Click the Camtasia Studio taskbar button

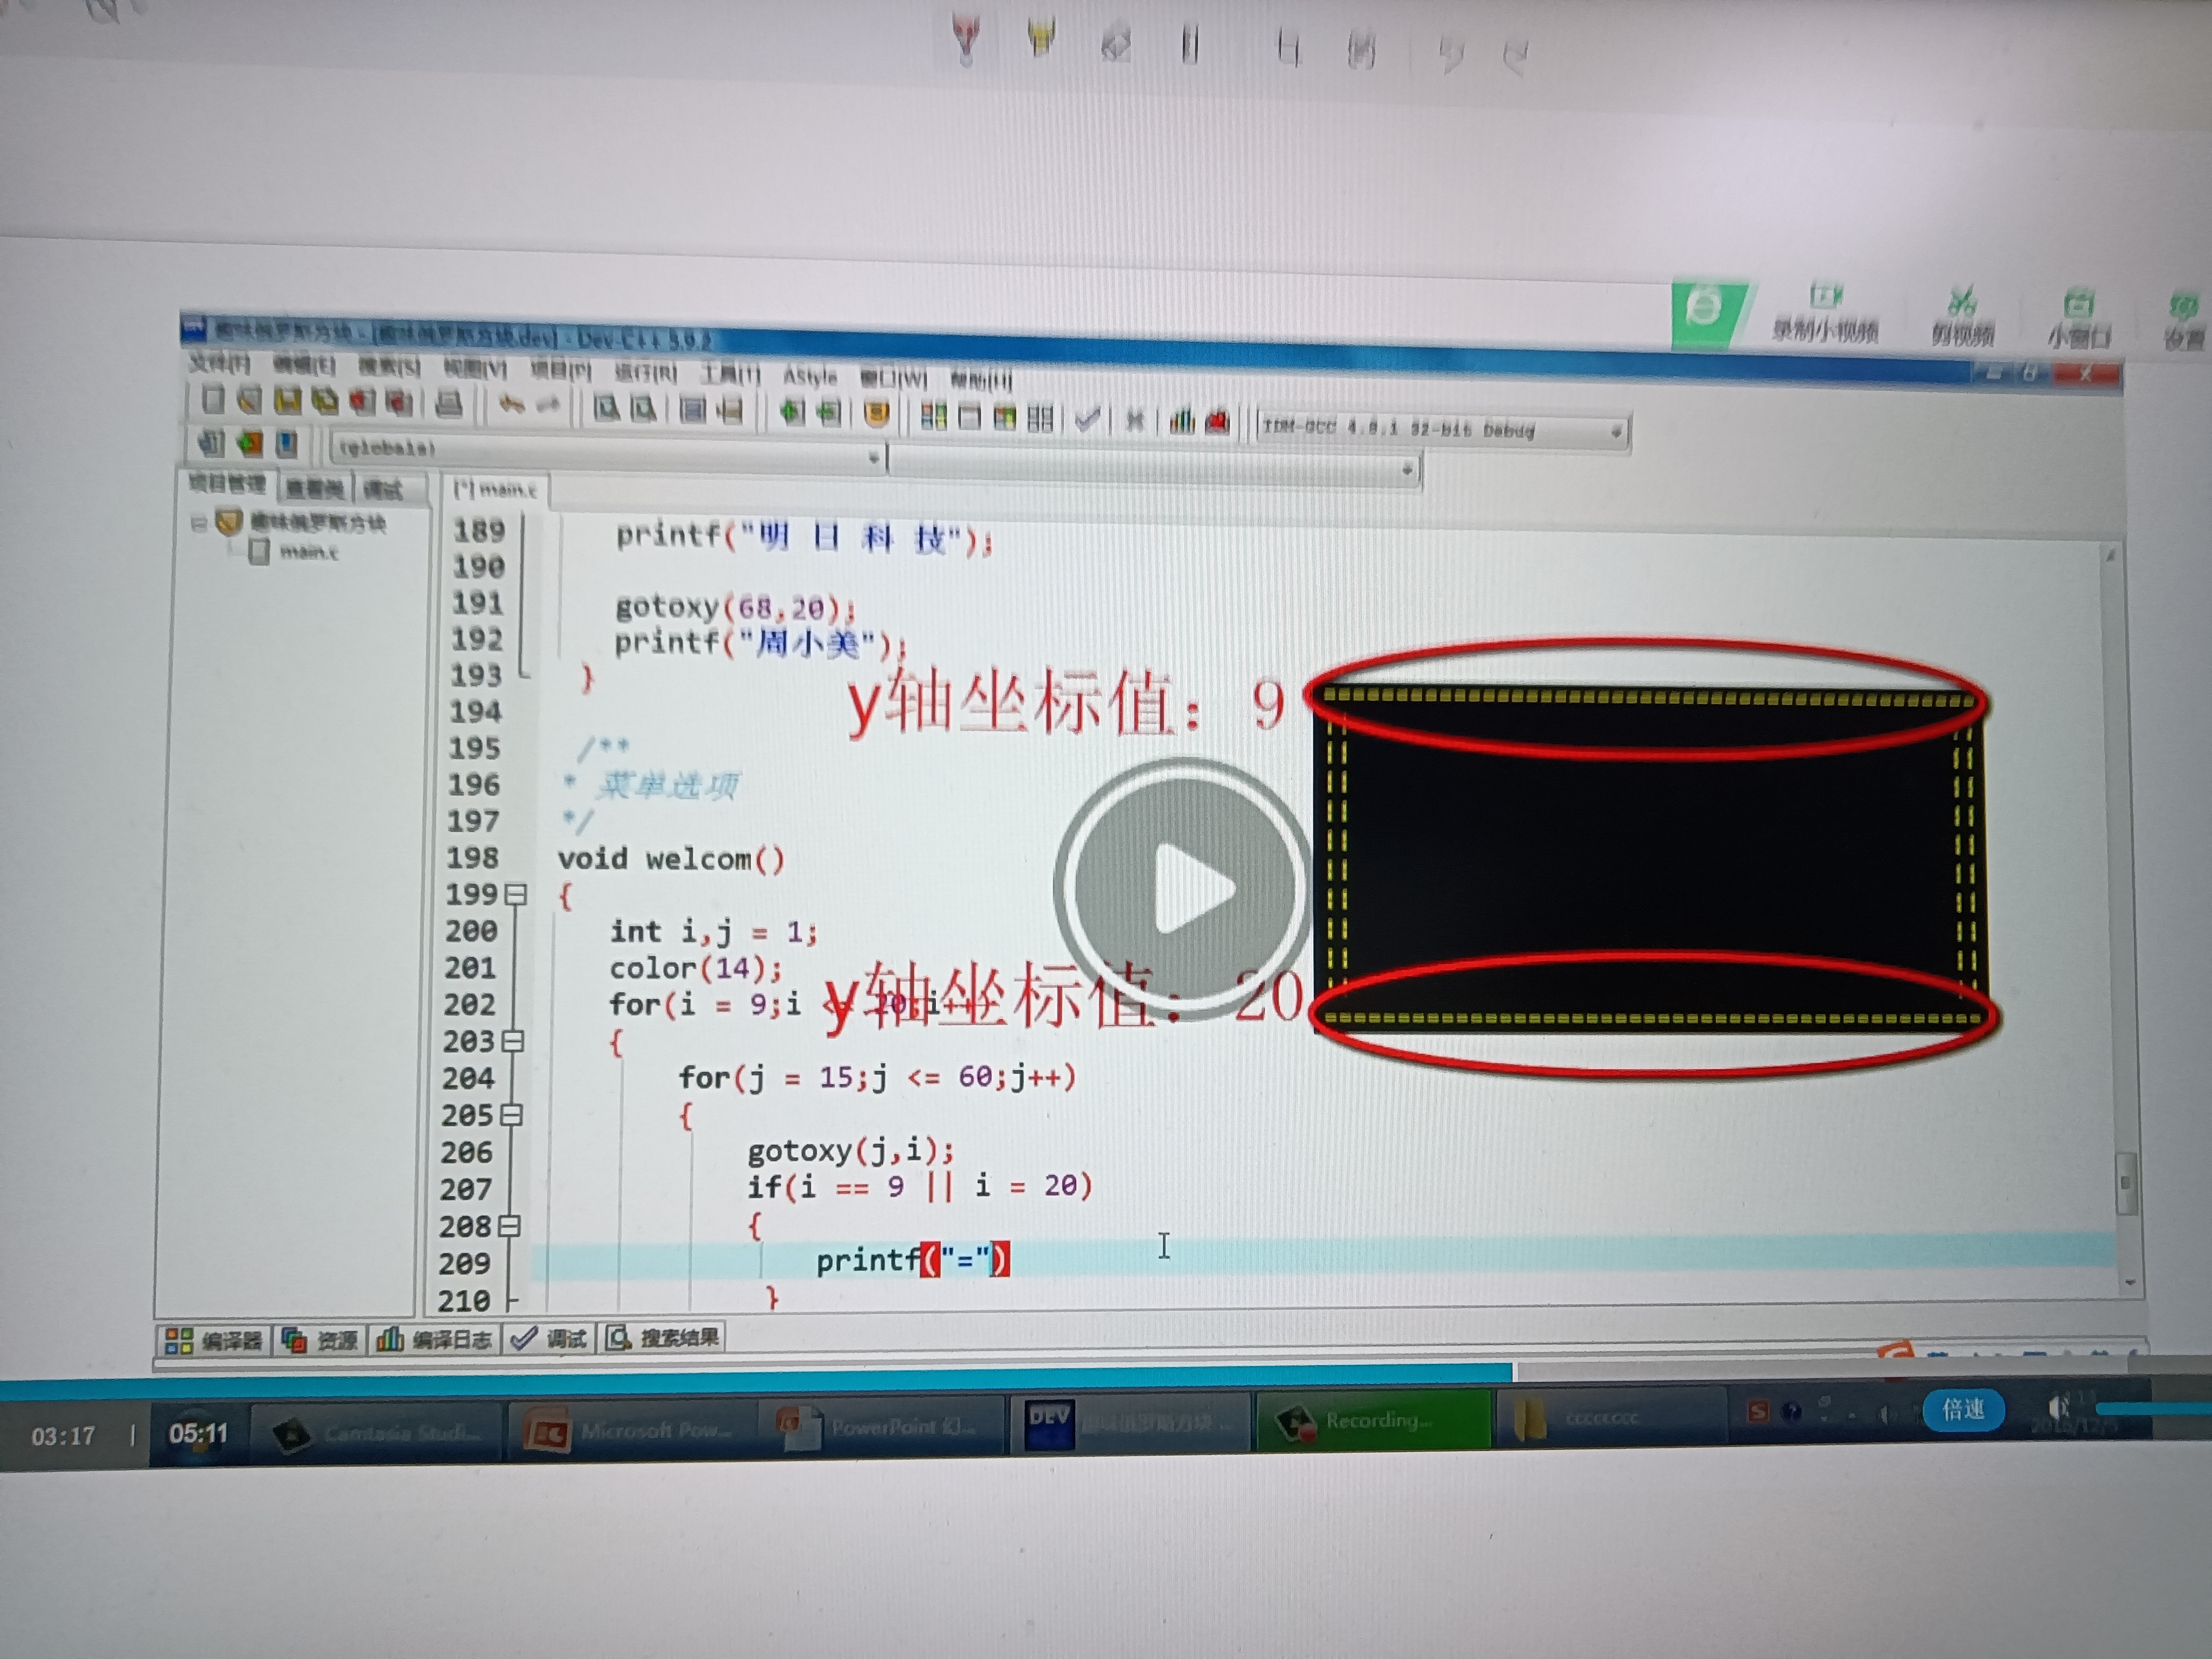(377, 1433)
